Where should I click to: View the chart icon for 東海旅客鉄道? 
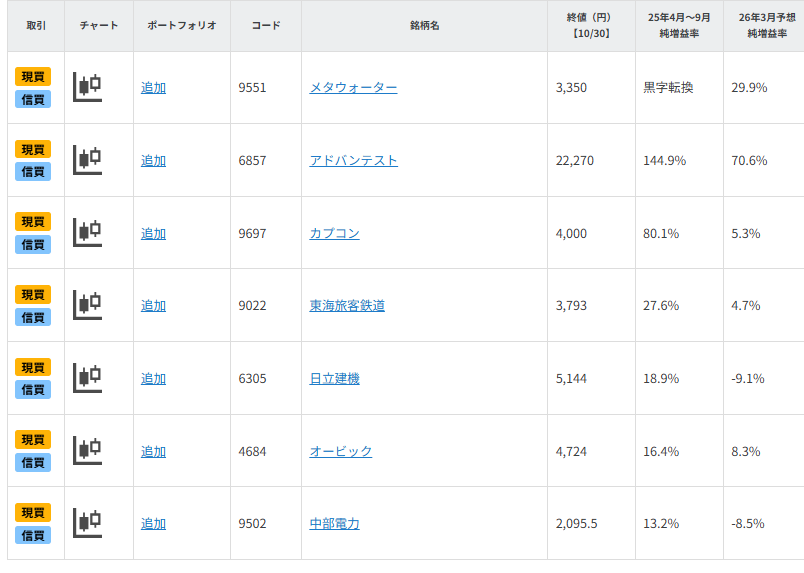click(x=88, y=305)
